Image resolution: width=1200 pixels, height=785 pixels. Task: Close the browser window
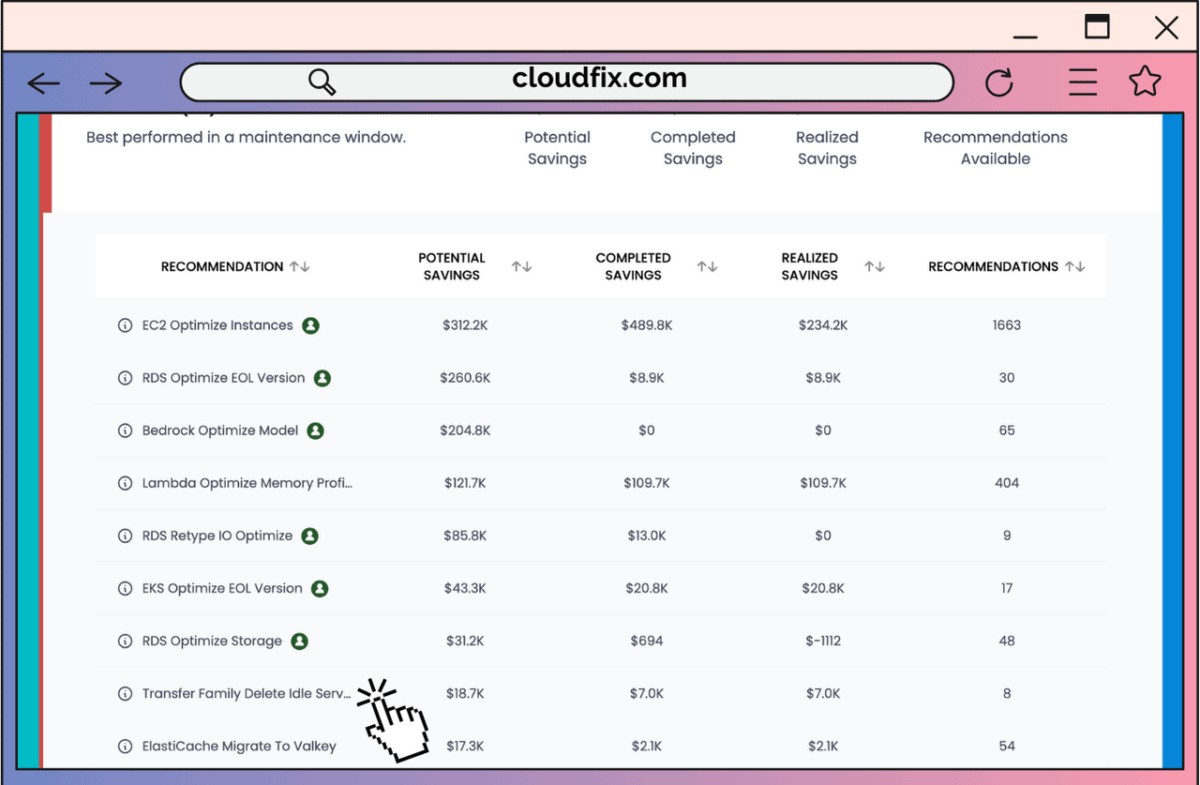(x=1166, y=27)
